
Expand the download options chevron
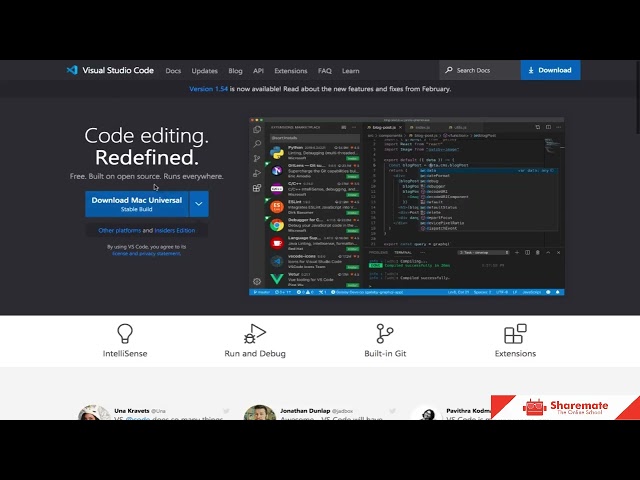pyautogui.click(x=199, y=204)
